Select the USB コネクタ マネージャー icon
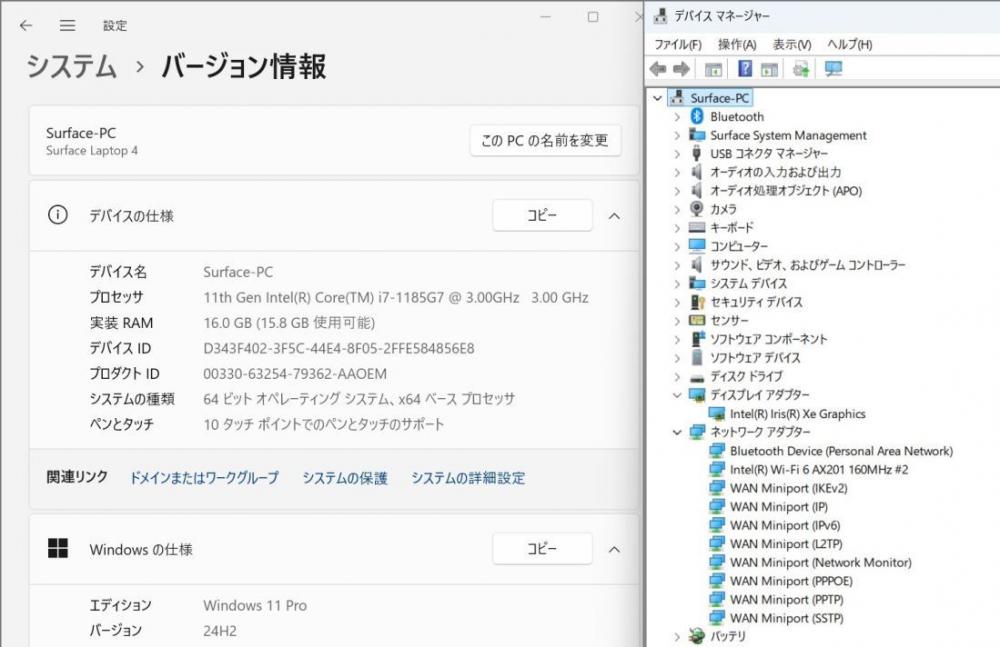The height and width of the screenshot is (647, 1000). [697, 153]
